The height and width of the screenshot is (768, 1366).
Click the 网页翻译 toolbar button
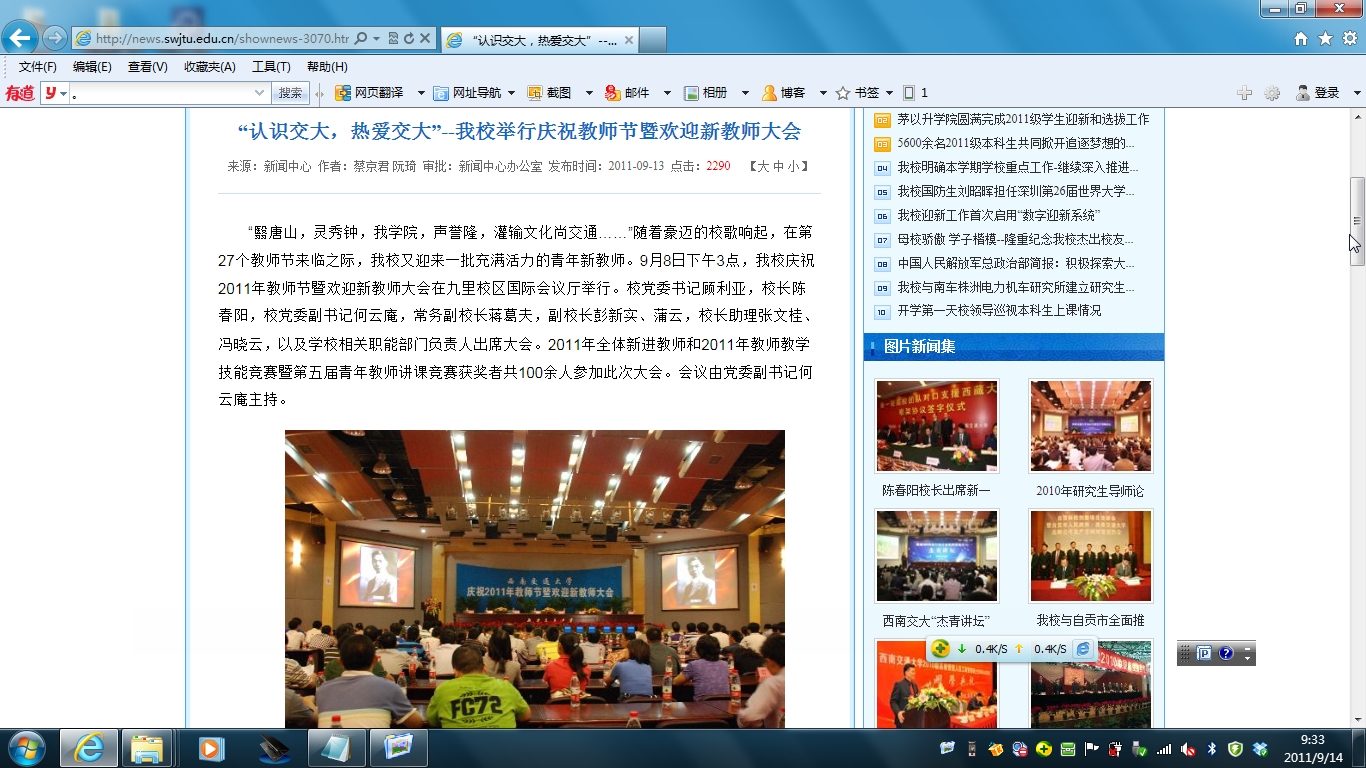[x=369, y=93]
